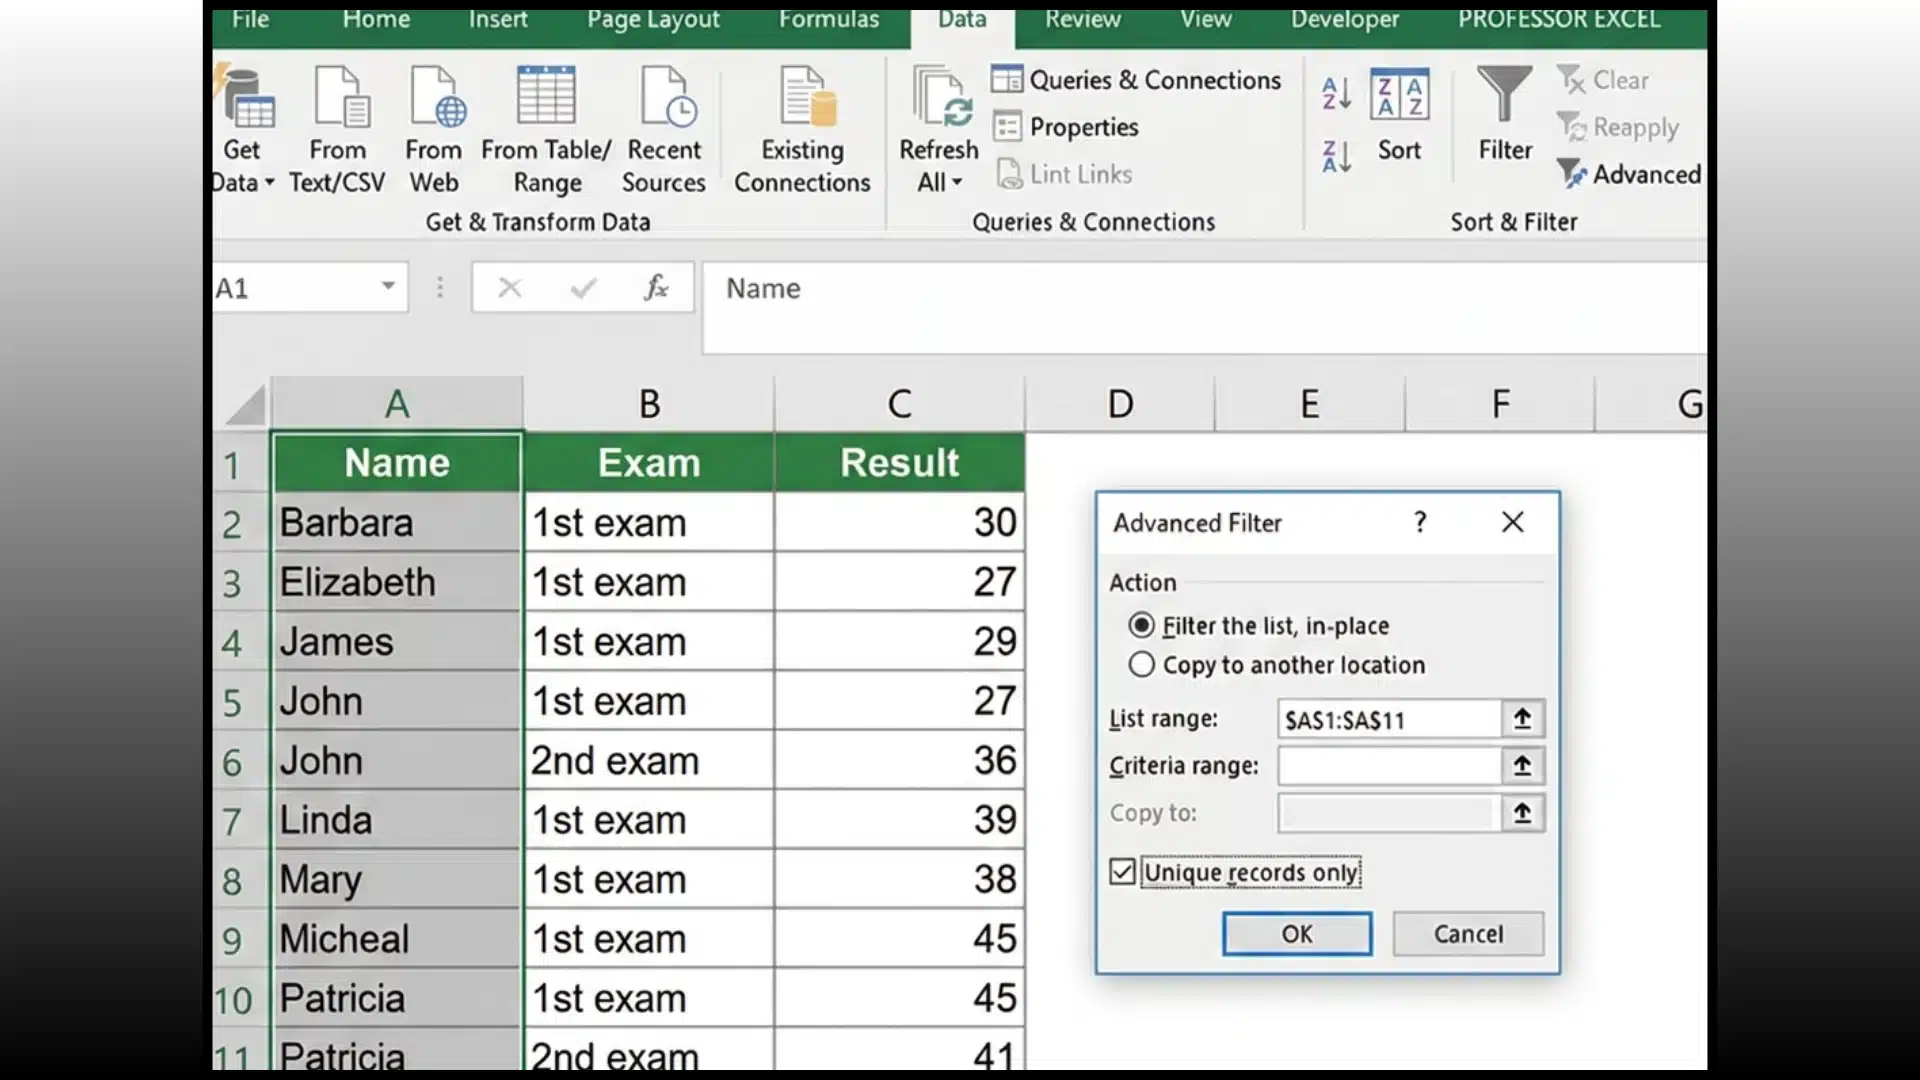Viewport: 1920px width, 1080px height.
Task: Switch to the Home tab
Action: [376, 20]
